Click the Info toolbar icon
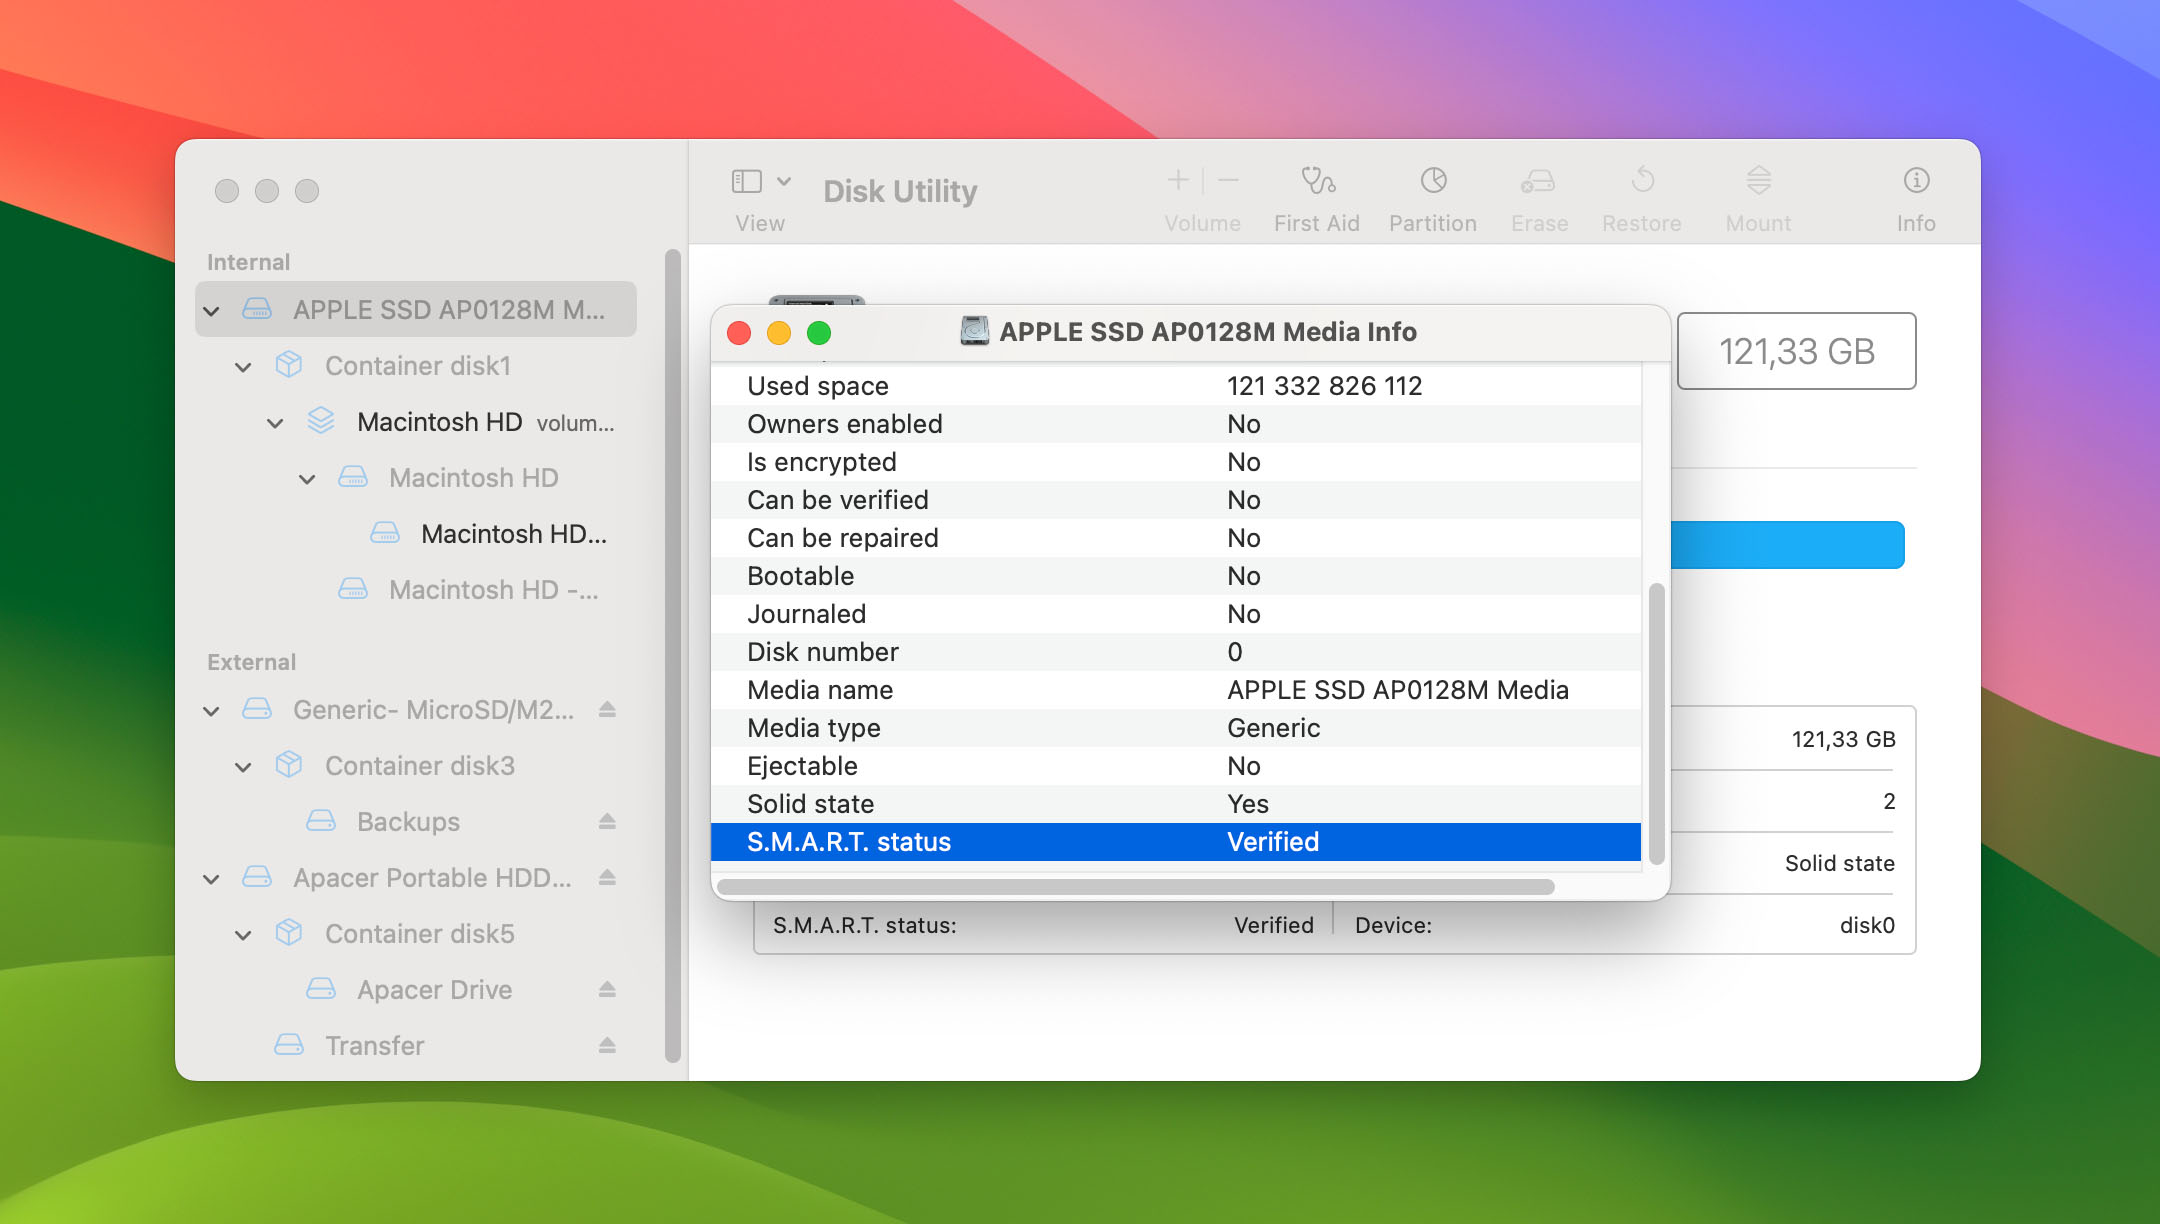2160x1224 pixels. click(x=1915, y=181)
